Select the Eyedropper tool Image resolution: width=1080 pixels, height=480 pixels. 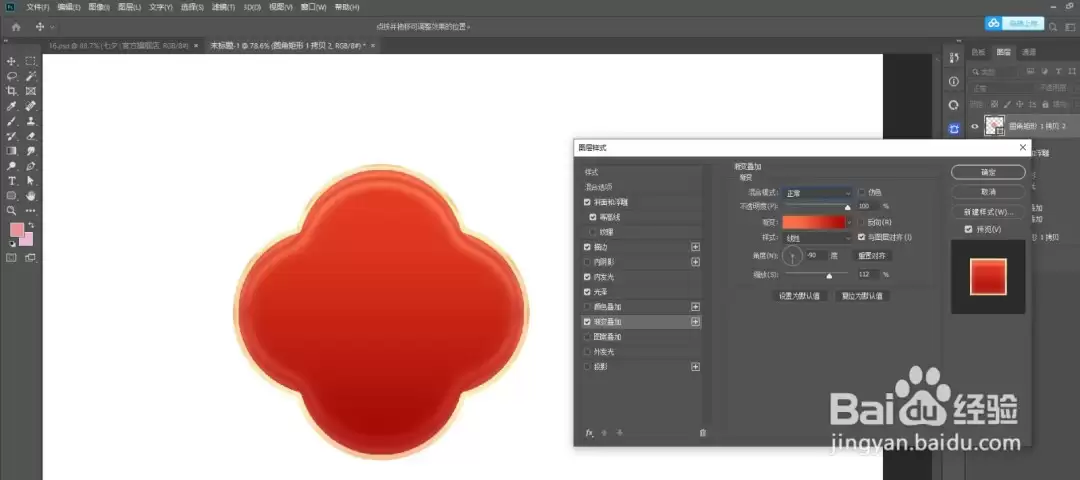click(x=12, y=106)
